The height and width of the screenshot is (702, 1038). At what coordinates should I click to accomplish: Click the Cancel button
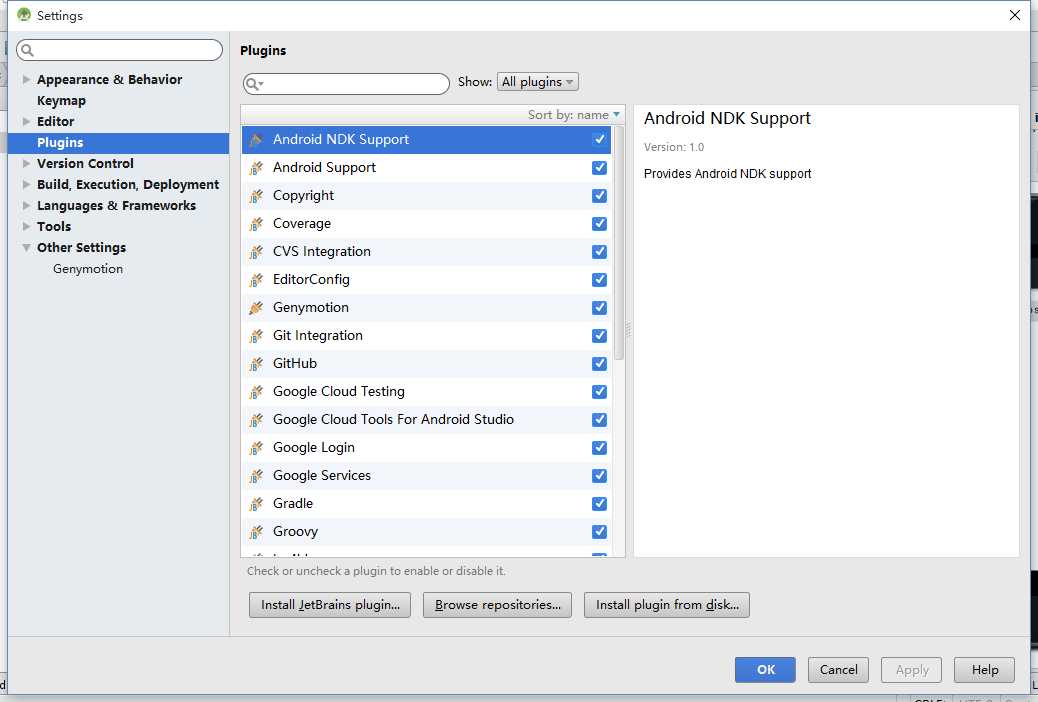[x=838, y=670]
